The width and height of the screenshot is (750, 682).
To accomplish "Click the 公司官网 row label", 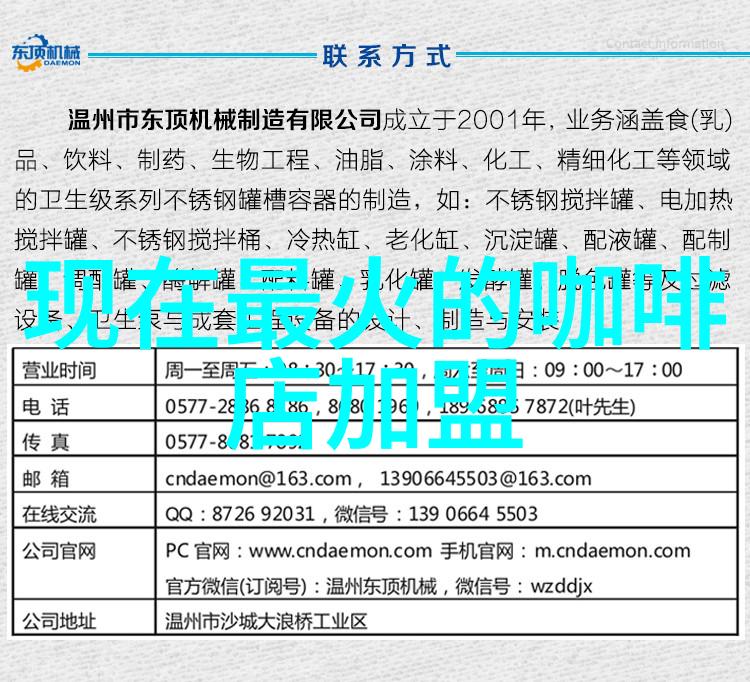I will (59, 551).
